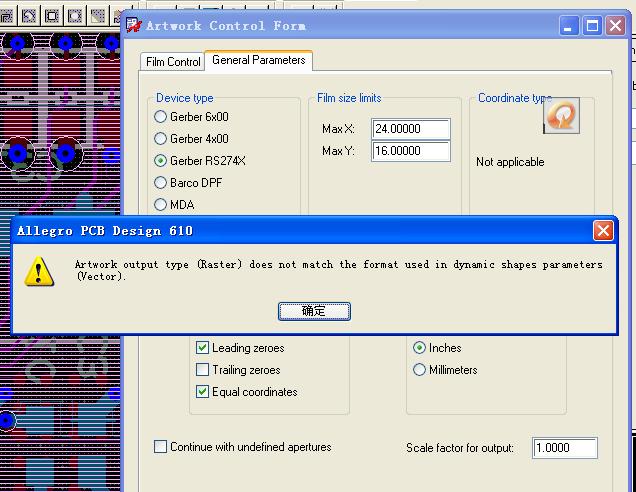Click the yellow warning triangle icon
This screenshot has height=492, width=636.
39,271
